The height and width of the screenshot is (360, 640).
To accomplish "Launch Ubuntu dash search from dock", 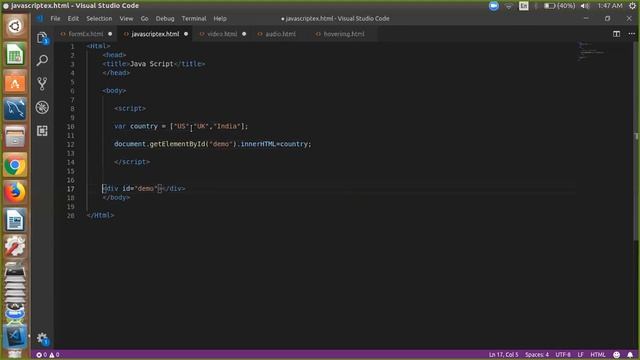I will click(15, 27).
